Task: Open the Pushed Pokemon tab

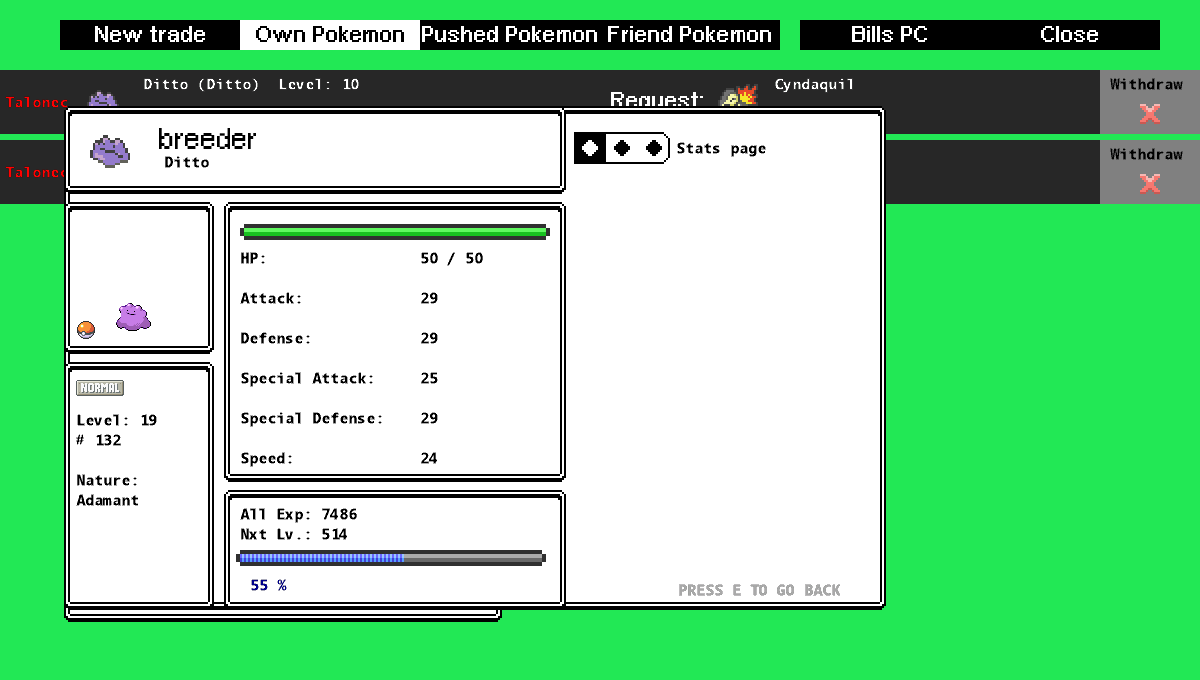Action: (x=510, y=35)
